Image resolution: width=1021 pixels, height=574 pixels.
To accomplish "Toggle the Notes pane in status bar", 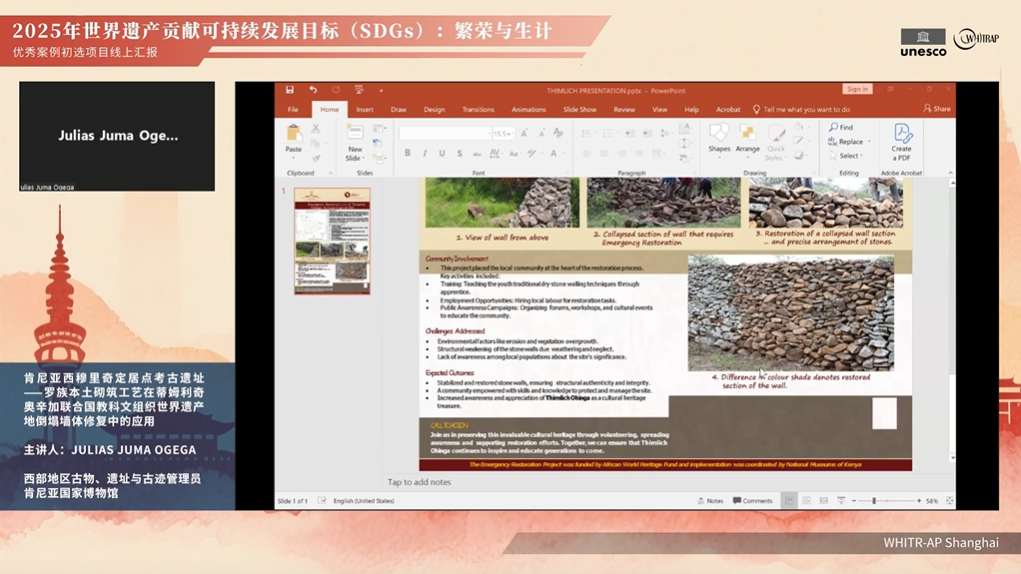I will (711, 501).
